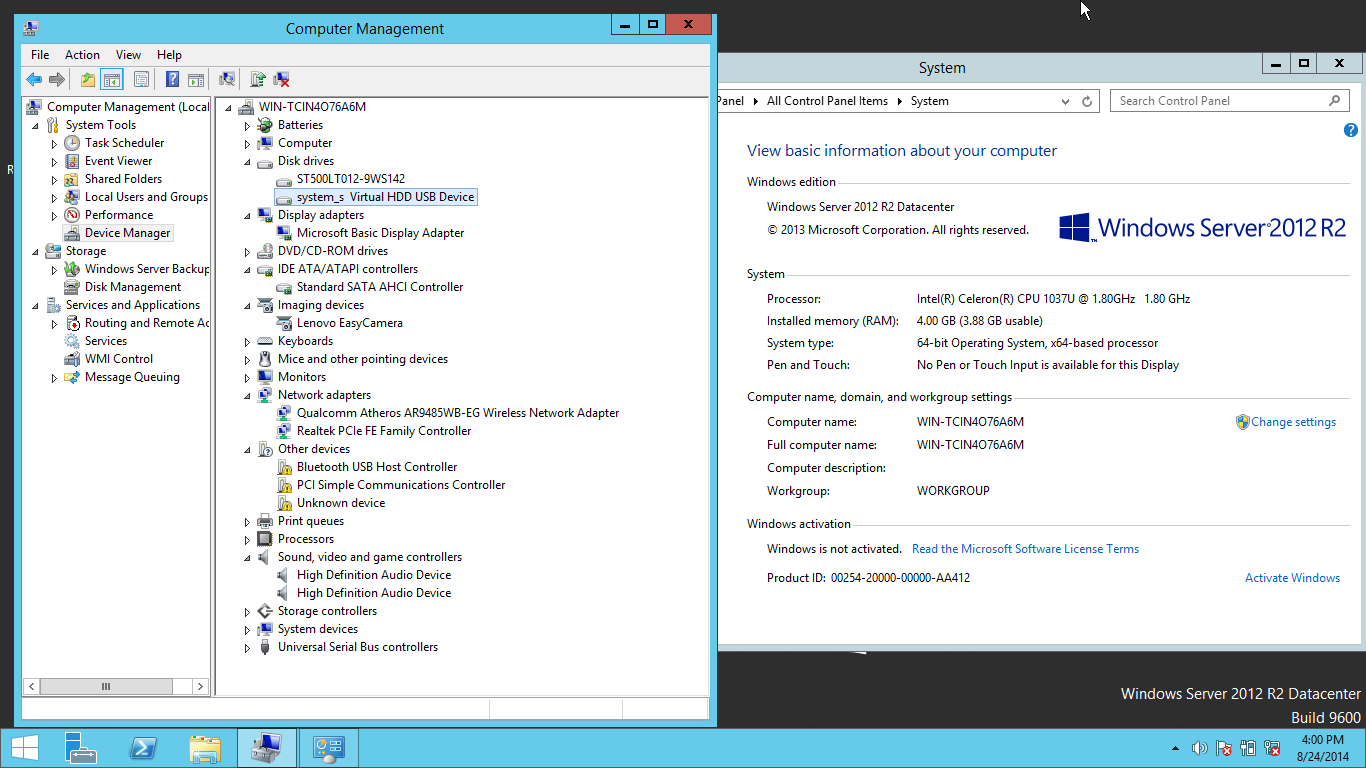Select Qualcomm Atheros AR9485WB-EG Wireless Network Adapter
The width and height of the screenshot is (1366, 768).
[x=458, y=413]
